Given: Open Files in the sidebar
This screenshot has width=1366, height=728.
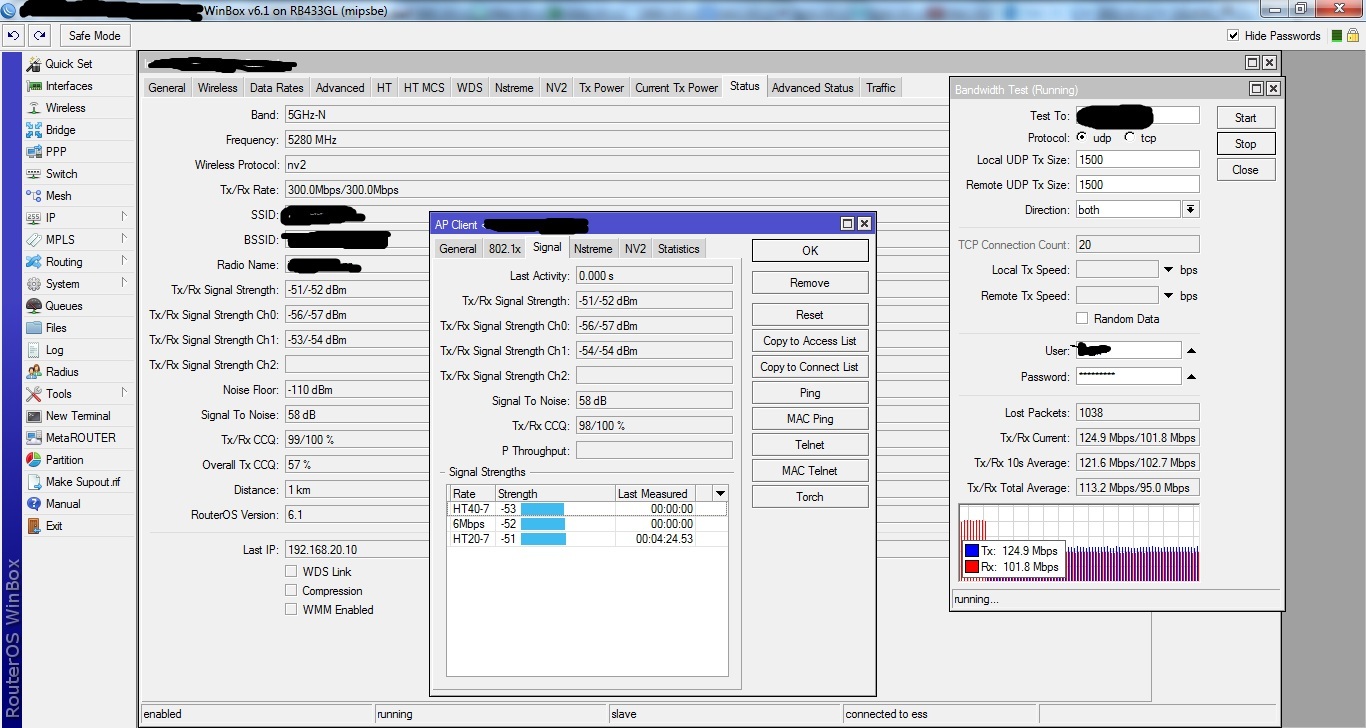Looking at the screenshot, I should point(56,328).
